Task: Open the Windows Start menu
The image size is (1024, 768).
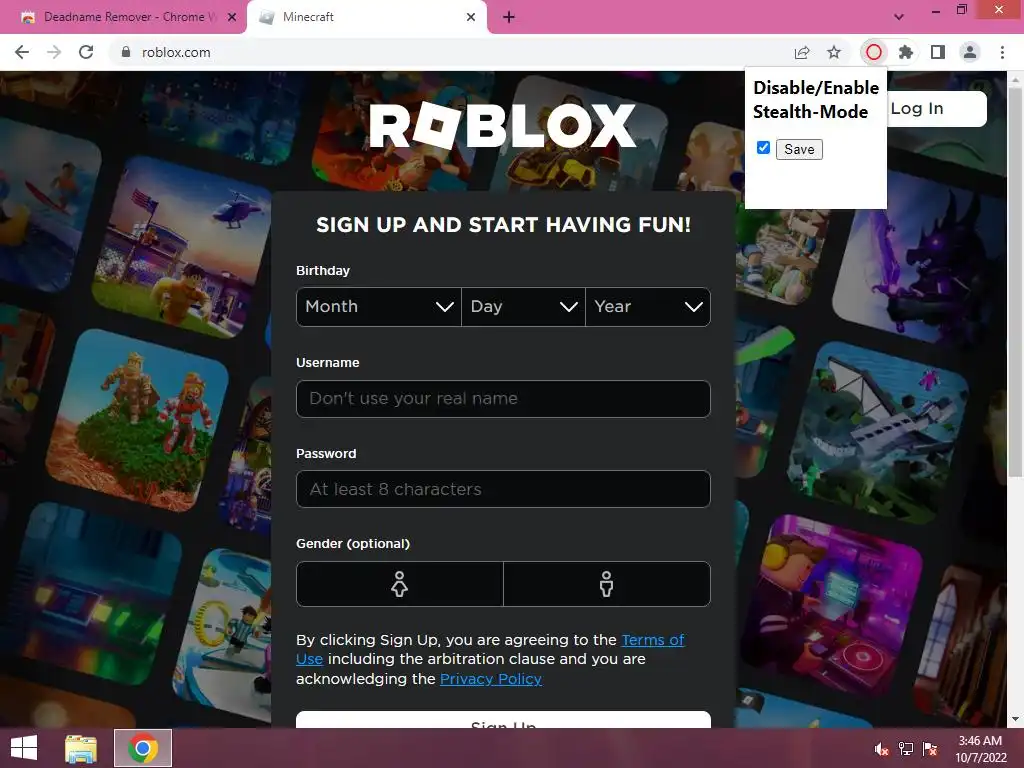Action: point(24,748)
